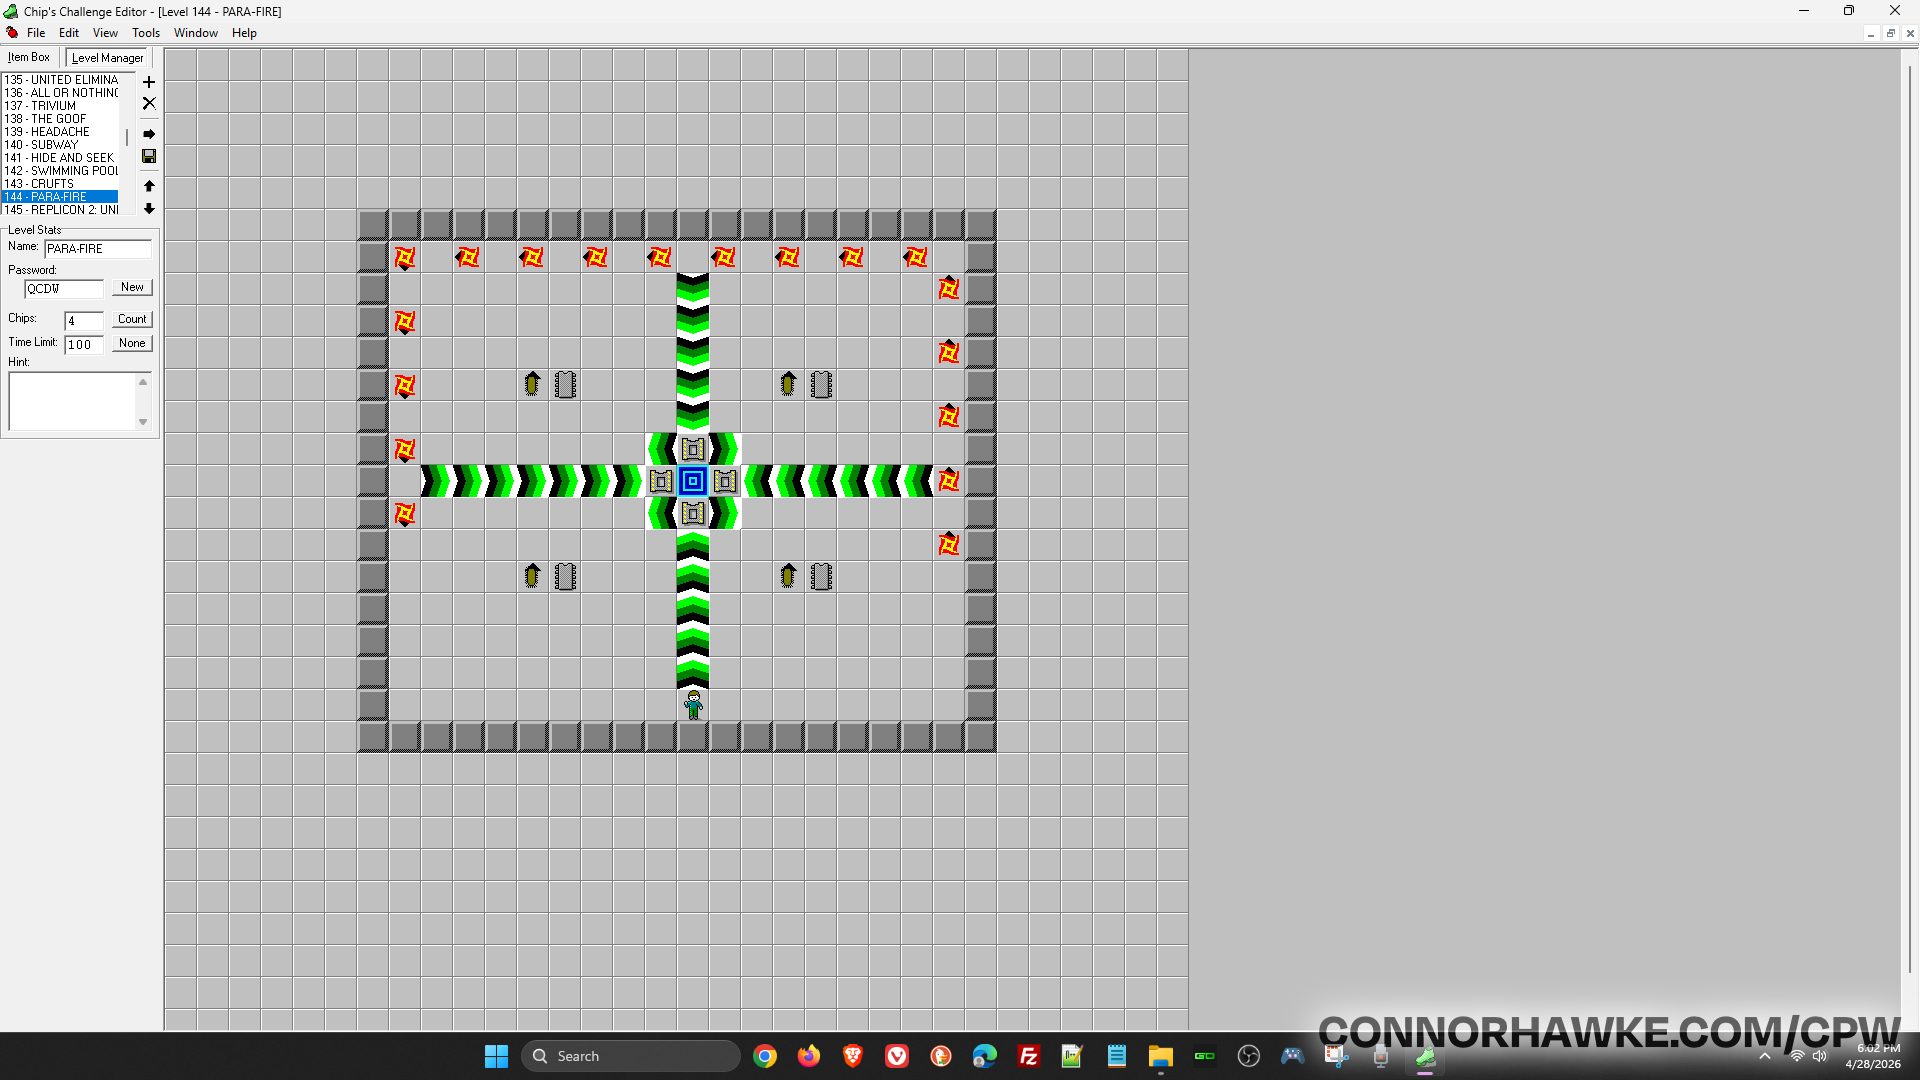Click the blue teleport tile at the map center
The width and height of the screenshot is (1920, 1080).
pos(693,481)
